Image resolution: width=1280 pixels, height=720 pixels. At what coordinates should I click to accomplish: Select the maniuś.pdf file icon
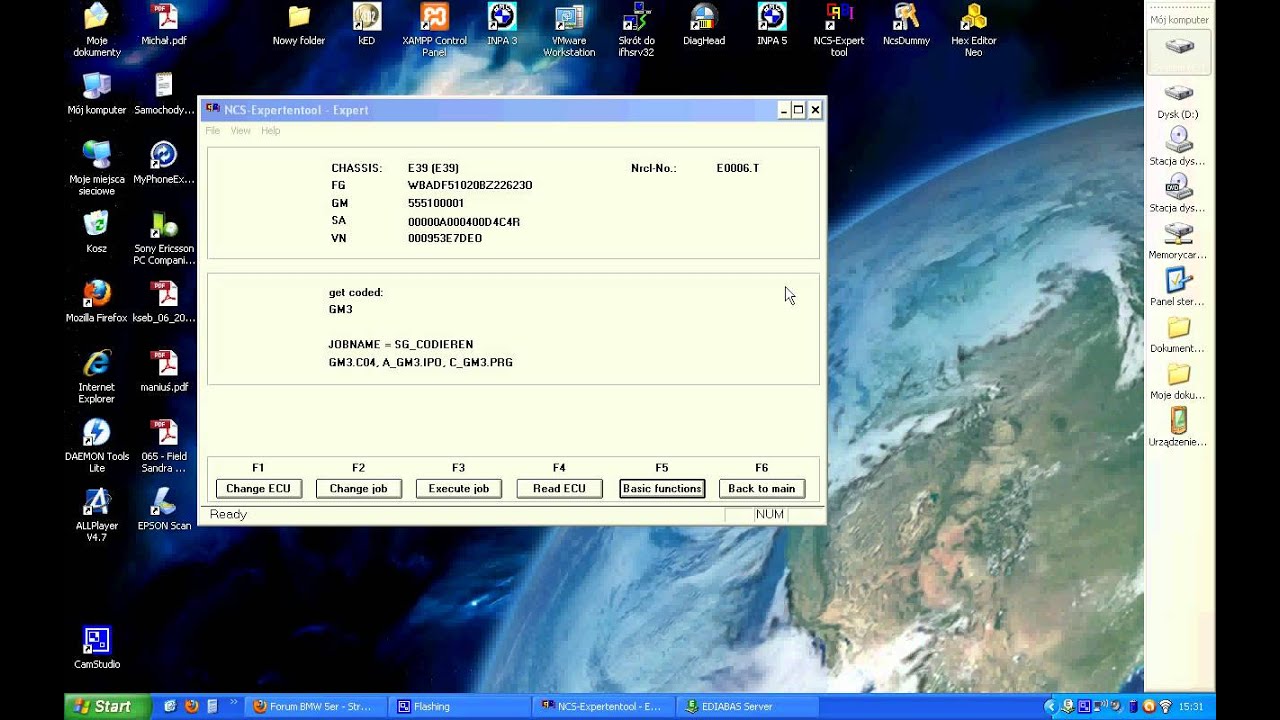click(x=163, y=370)
